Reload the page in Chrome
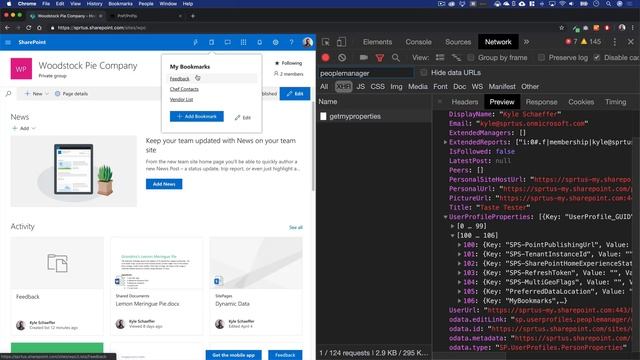The height and width of the screenshot is (360, 640). (29, 28)
